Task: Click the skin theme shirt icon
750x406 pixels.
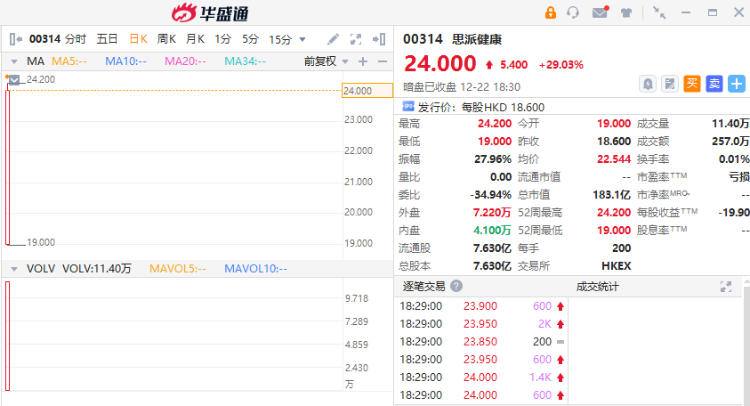Action: pyautogui.click(x=626, y=13)
